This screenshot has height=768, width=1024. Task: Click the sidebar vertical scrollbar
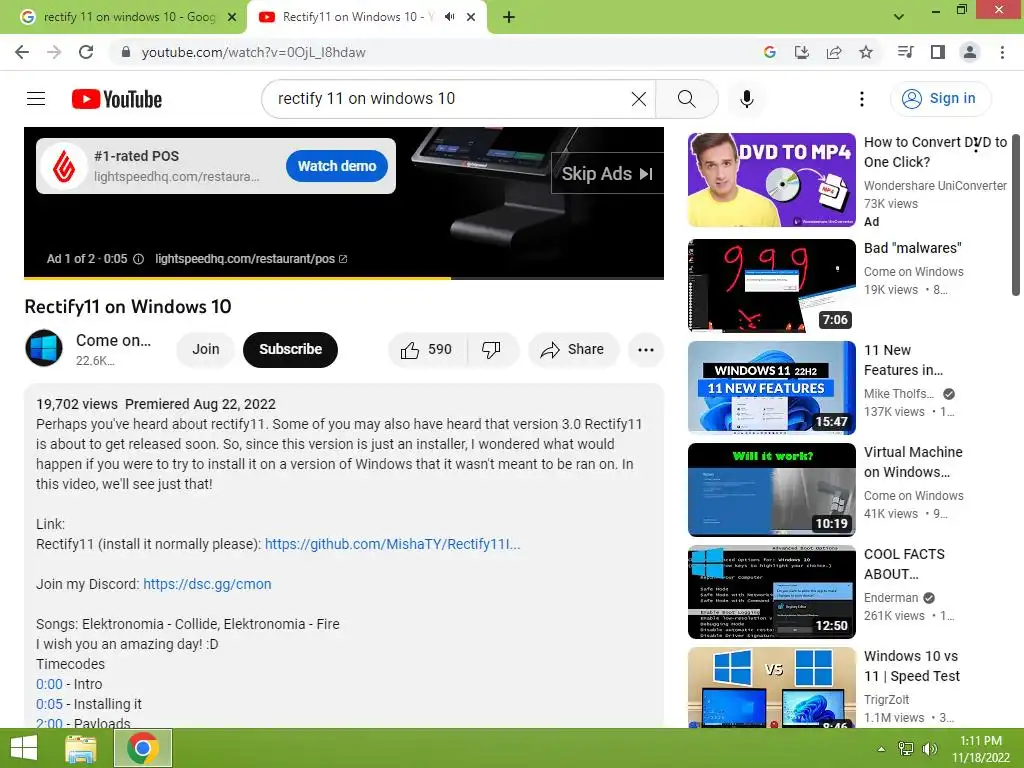[1016, 216]
